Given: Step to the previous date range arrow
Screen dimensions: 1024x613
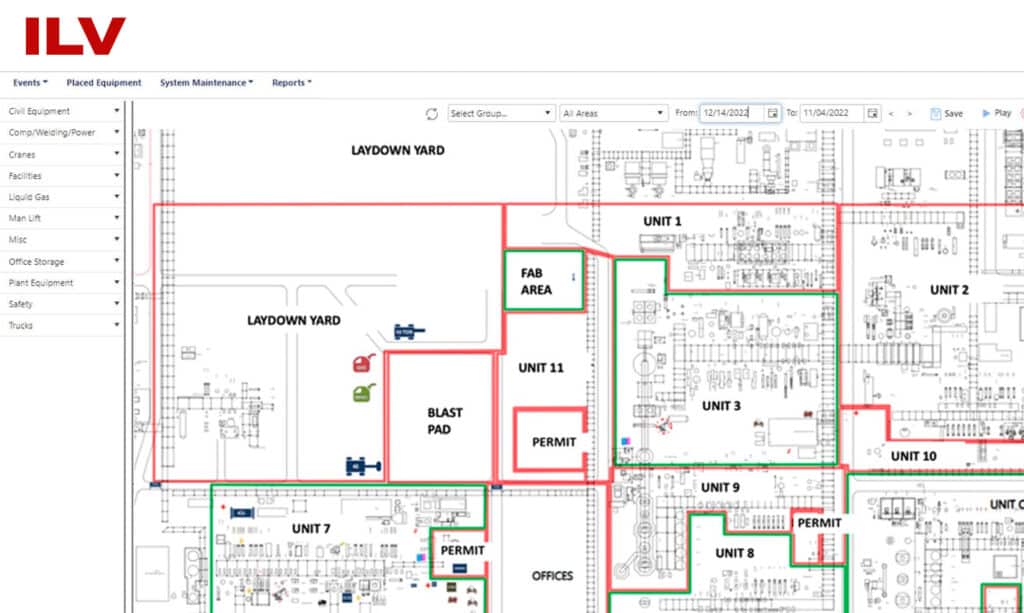Looking at the screenshot, I should [x=891, y=114].
